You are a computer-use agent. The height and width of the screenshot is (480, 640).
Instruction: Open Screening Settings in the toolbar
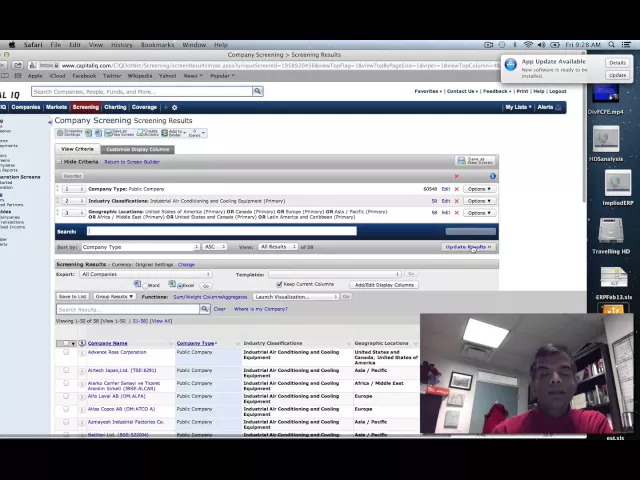click(69, 133)
